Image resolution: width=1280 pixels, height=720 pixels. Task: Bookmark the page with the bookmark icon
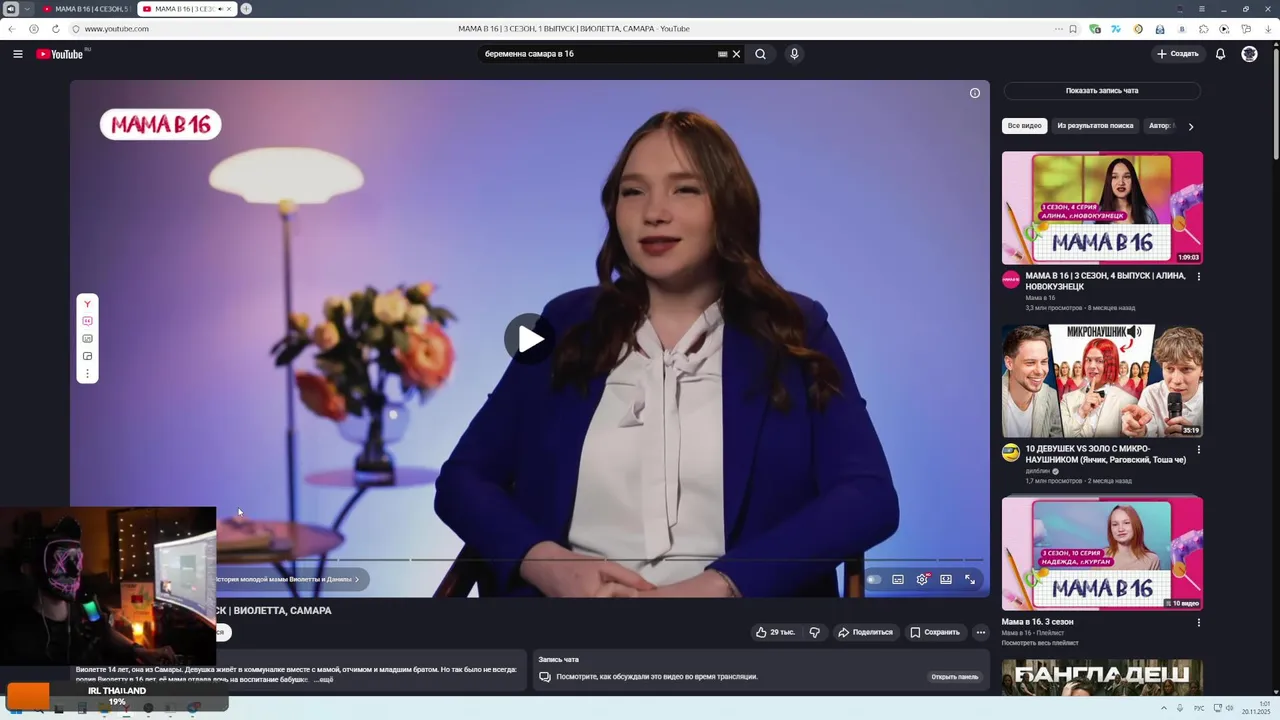1073,29
